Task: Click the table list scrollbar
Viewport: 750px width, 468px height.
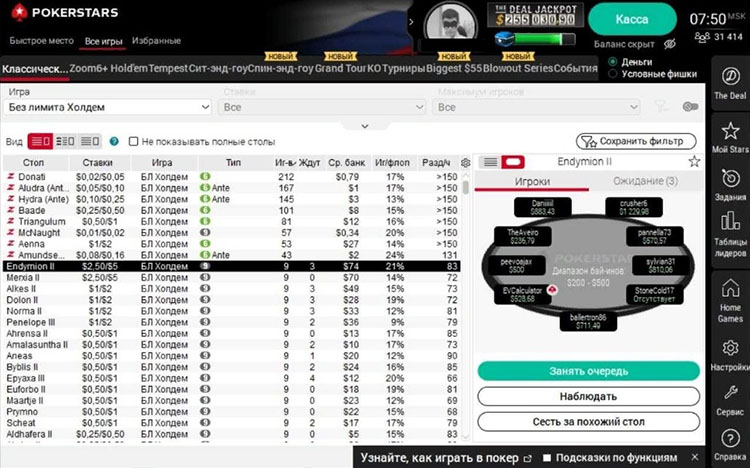Action: [466, 187]
